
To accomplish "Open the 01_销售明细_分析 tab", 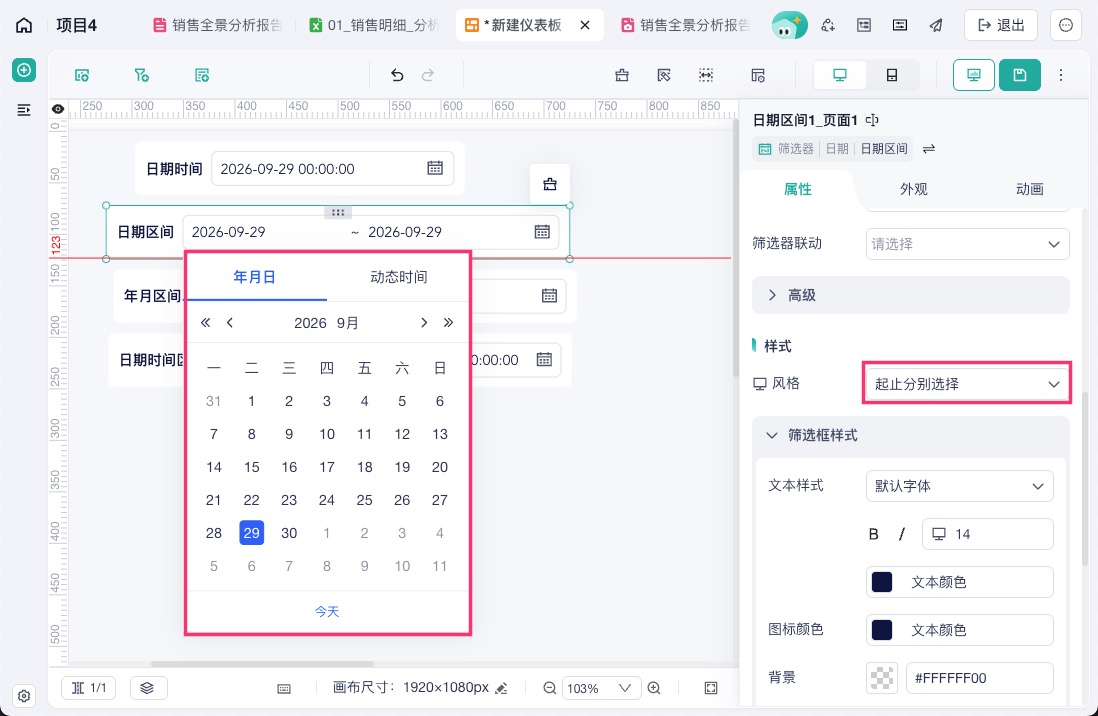I will [376, 25].
